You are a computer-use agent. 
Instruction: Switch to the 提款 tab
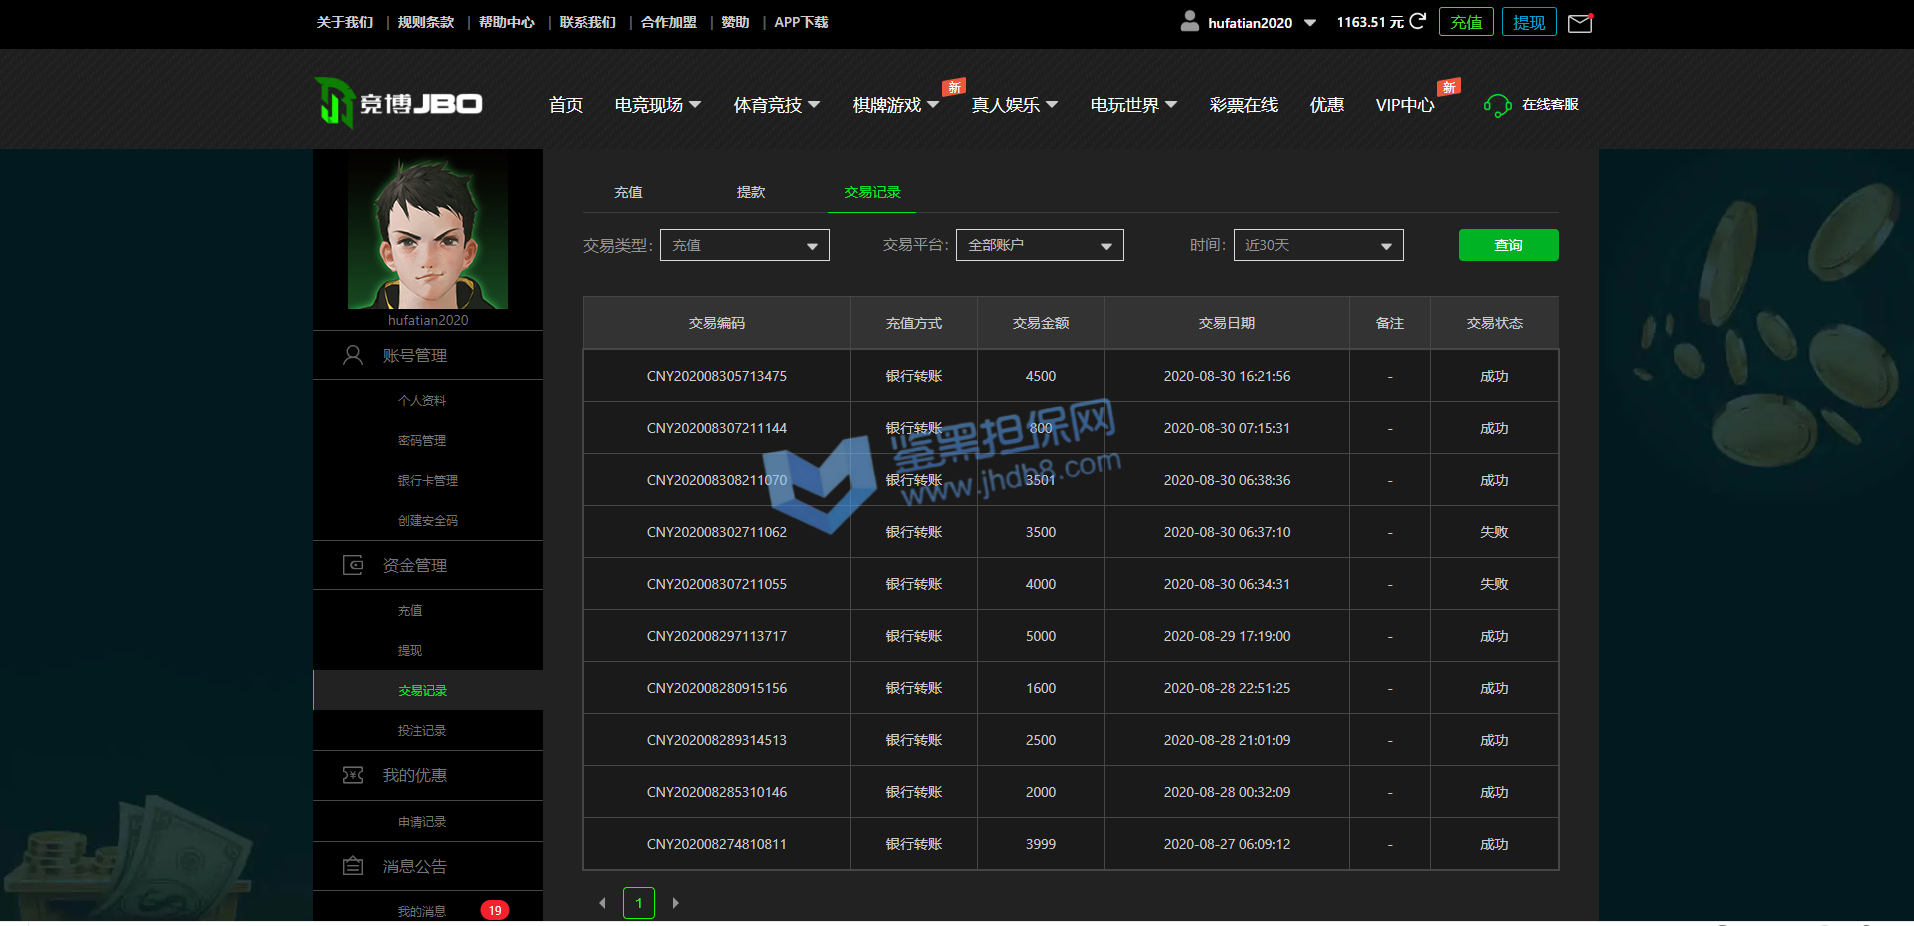pos(750,192)
